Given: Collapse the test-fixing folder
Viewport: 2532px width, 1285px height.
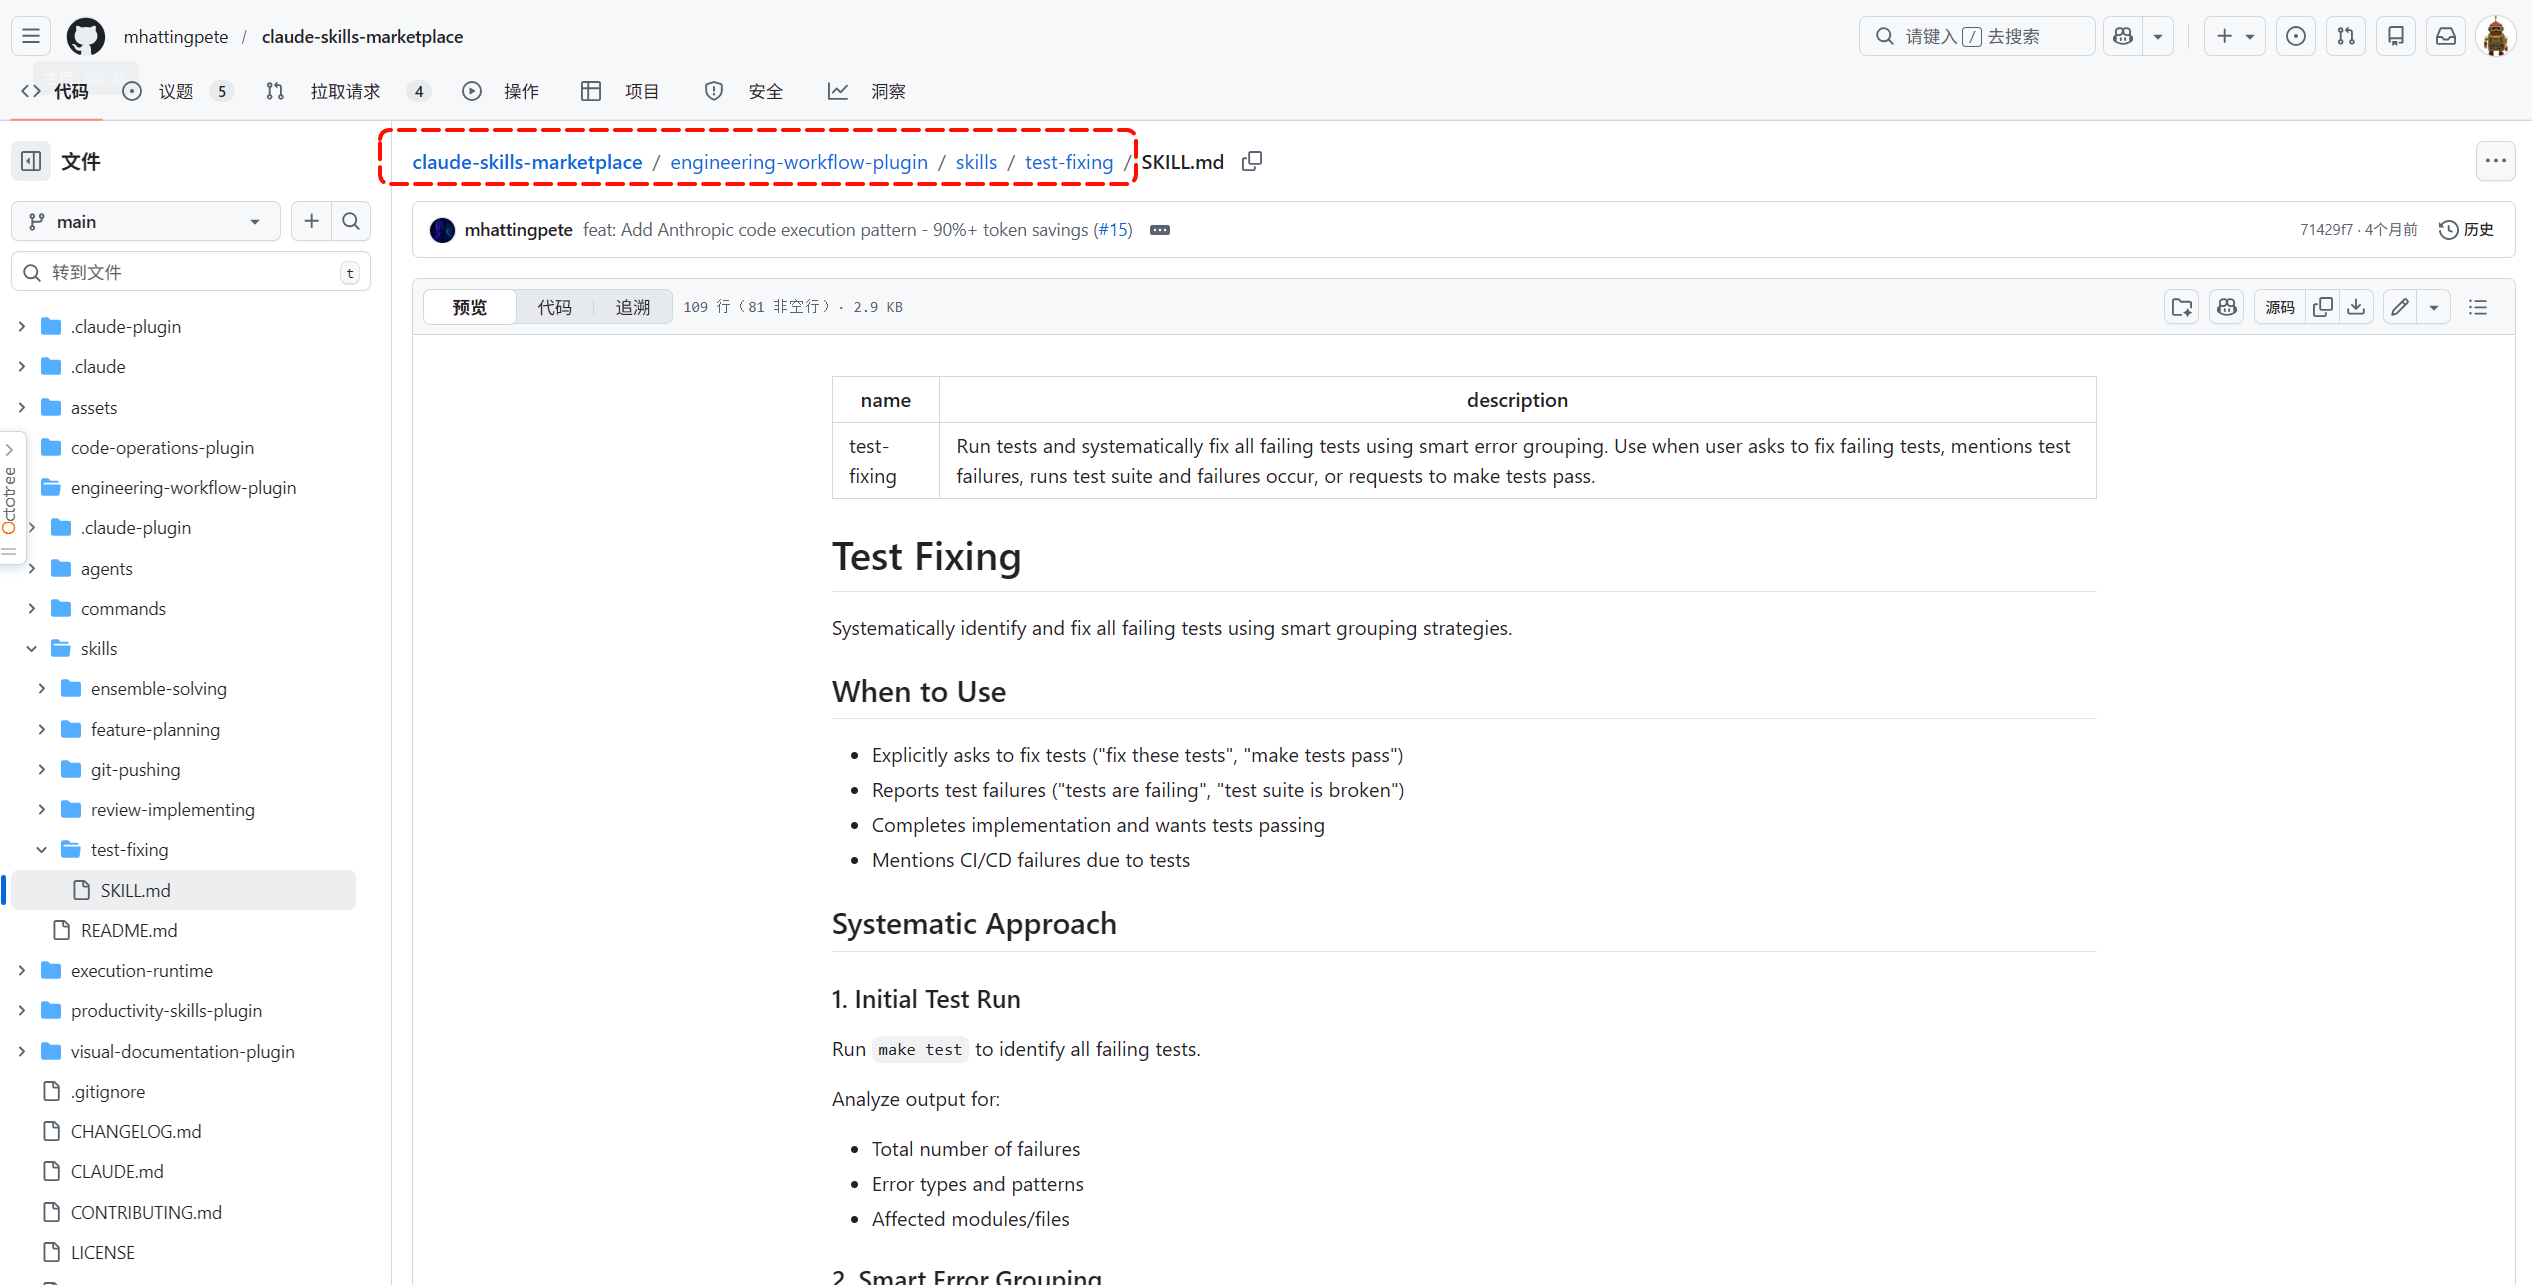Looking at the screenshot, I should 42,849.
